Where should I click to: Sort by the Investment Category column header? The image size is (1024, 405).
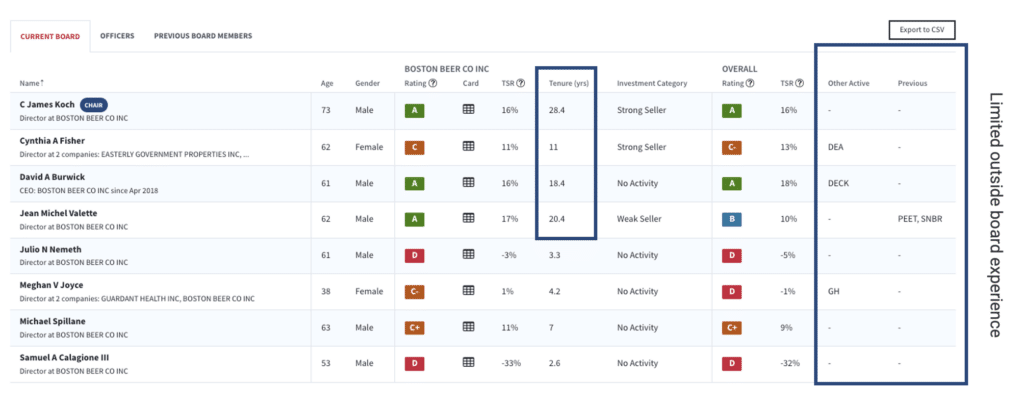point(652,84)
